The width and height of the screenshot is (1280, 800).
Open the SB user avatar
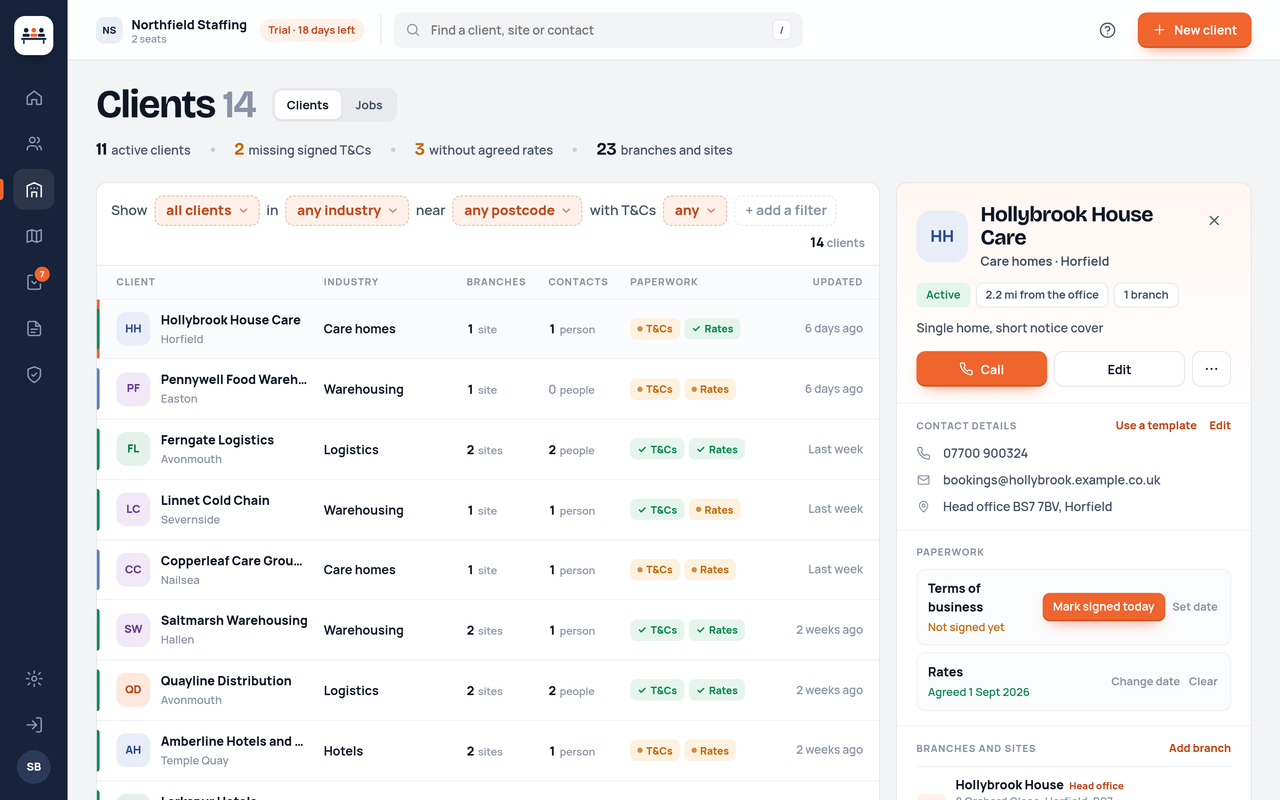(34, 767)
